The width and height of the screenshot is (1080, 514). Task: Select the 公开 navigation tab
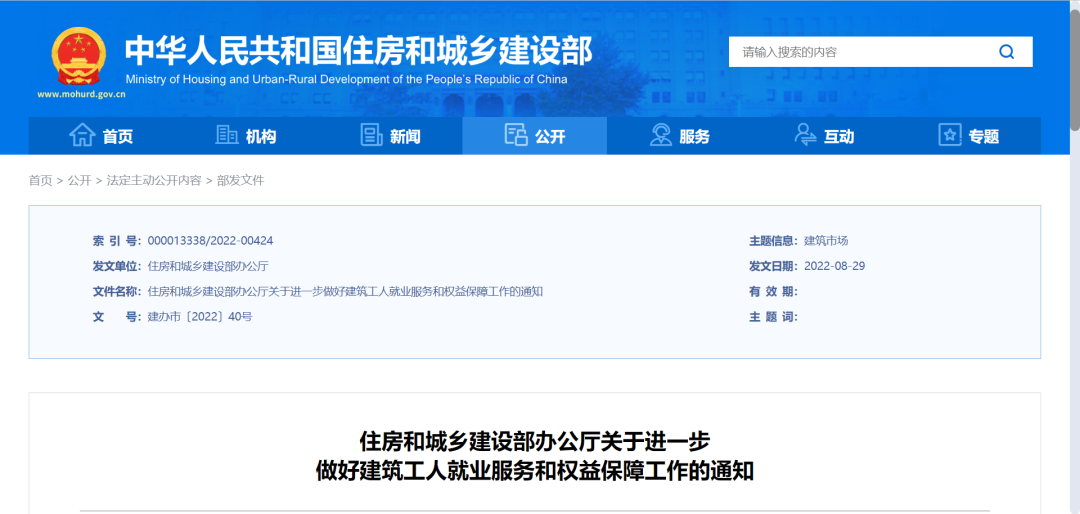click(x=534, y=136)
